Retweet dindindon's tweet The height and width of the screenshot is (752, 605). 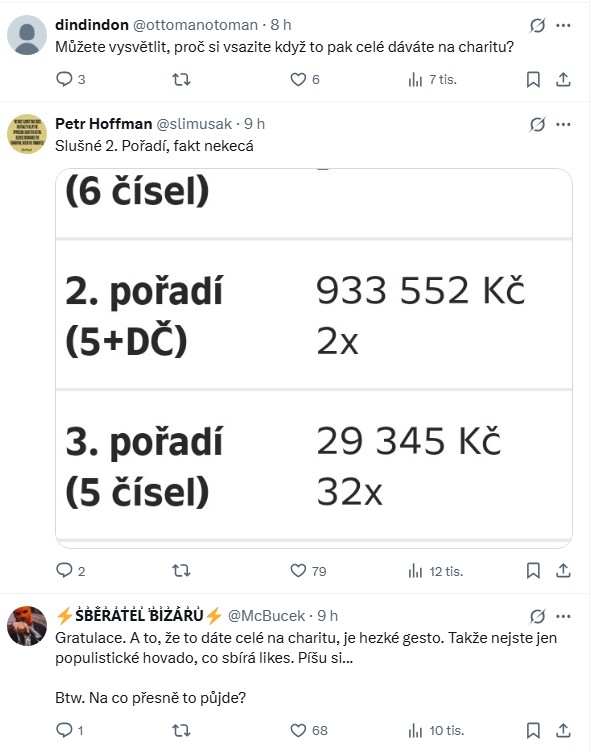181,79
